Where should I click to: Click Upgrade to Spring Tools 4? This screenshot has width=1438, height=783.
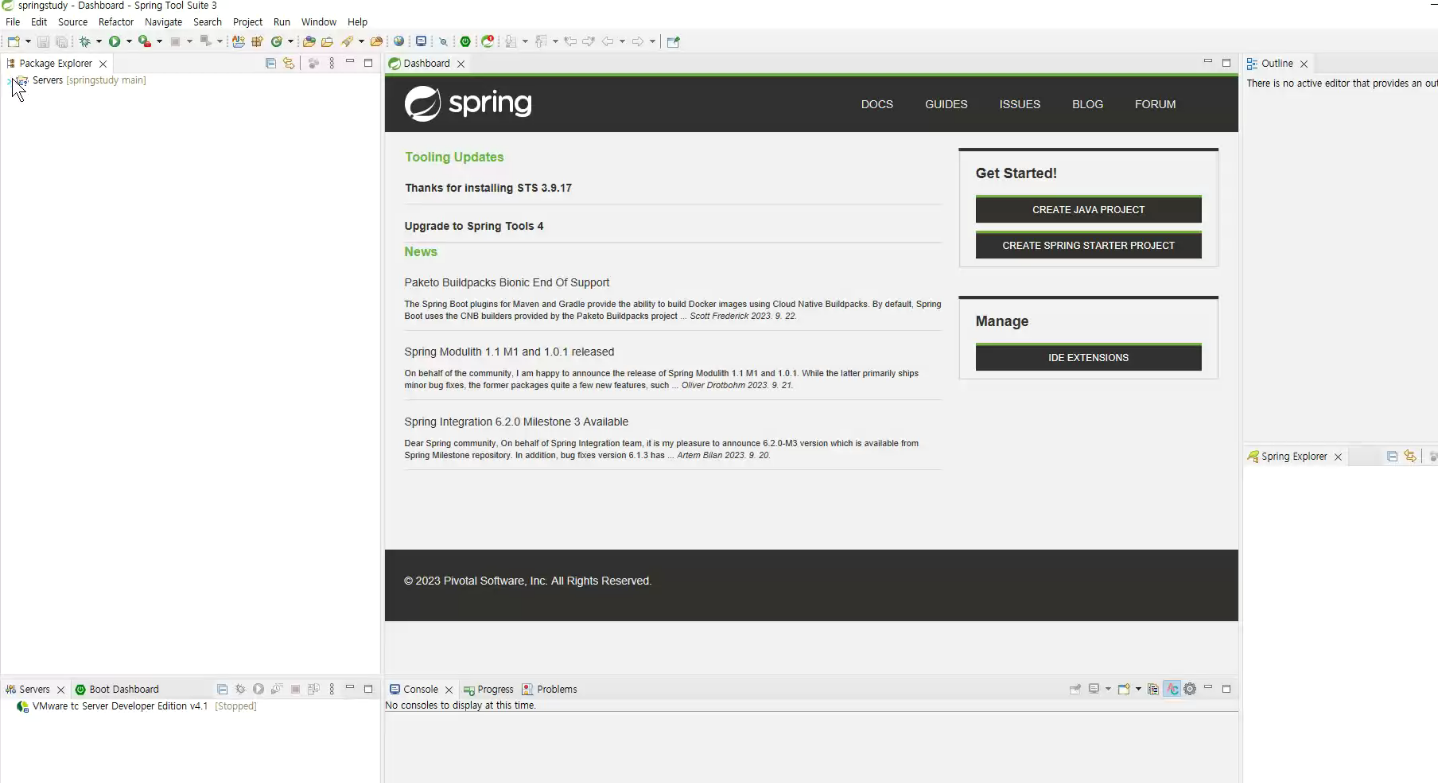(474, 226)
